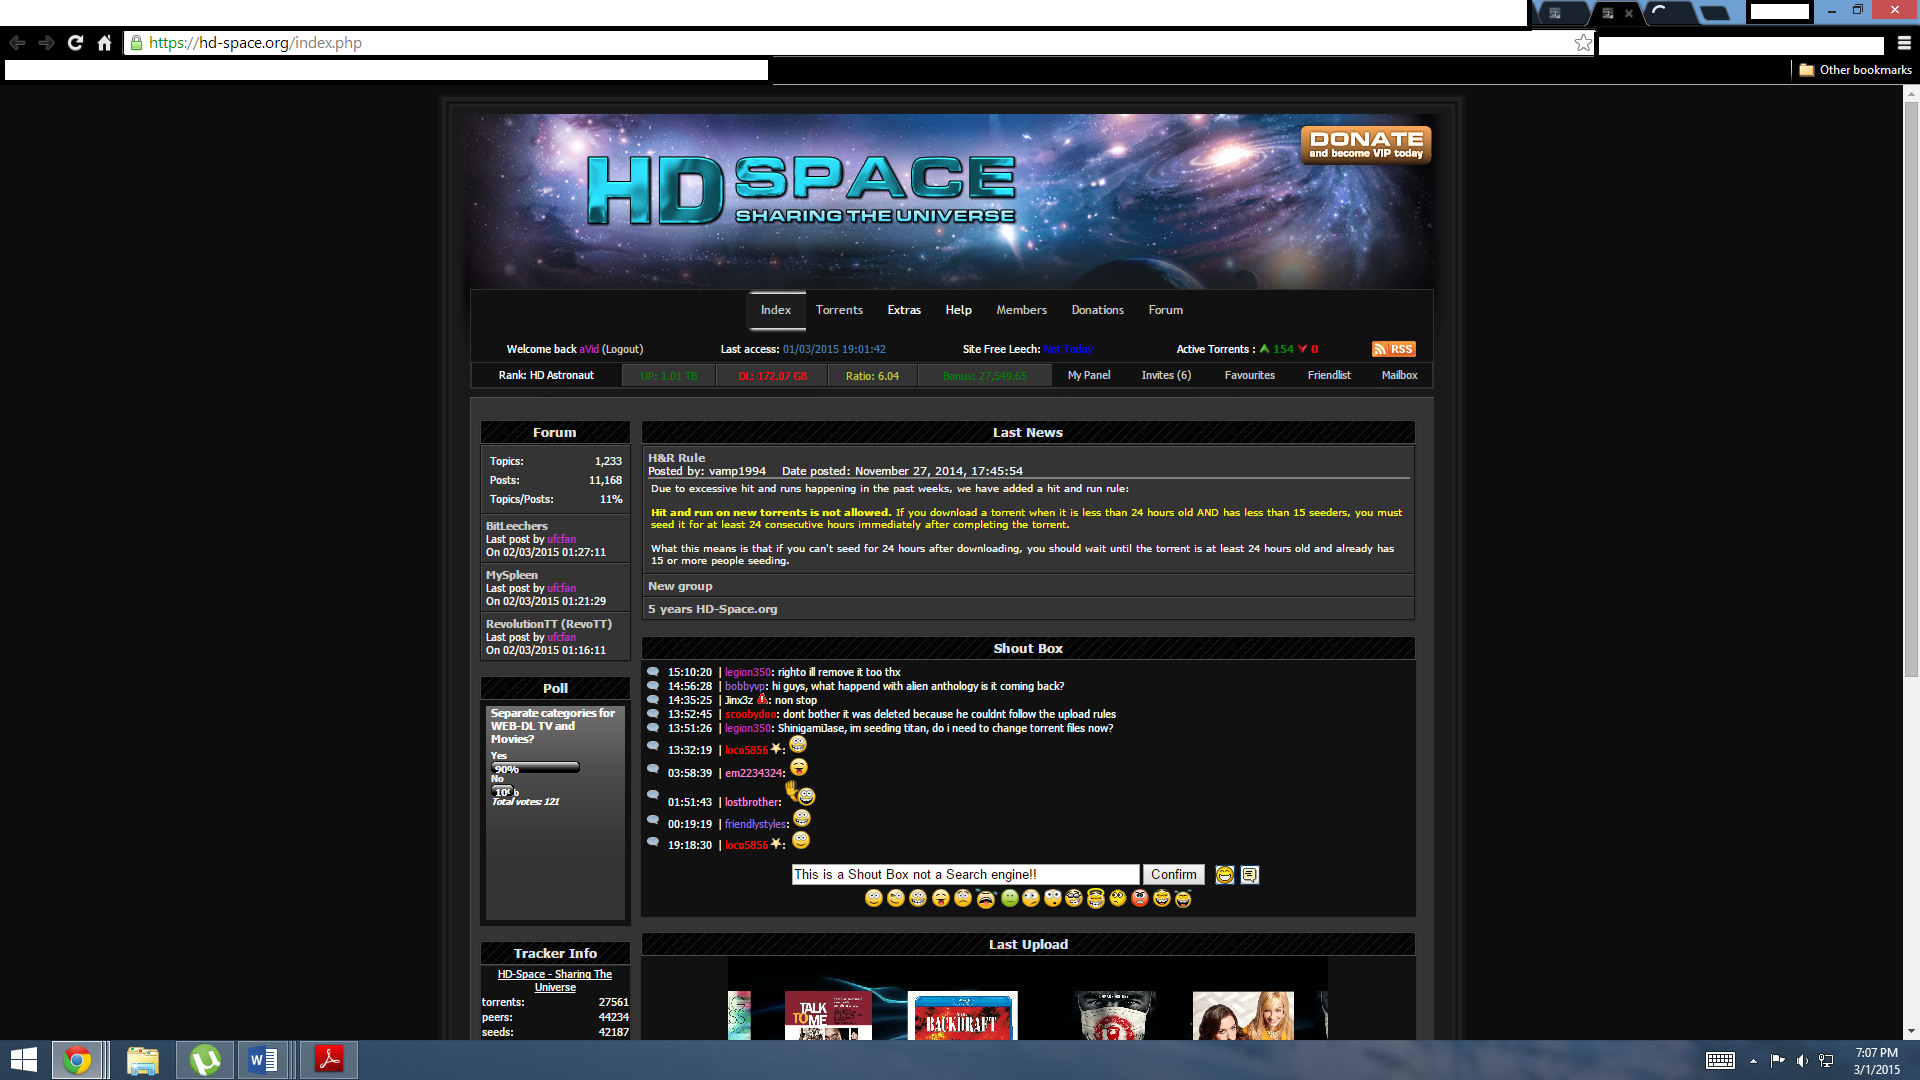Open Adobe Reader from the taskbar

[329, 1060]
